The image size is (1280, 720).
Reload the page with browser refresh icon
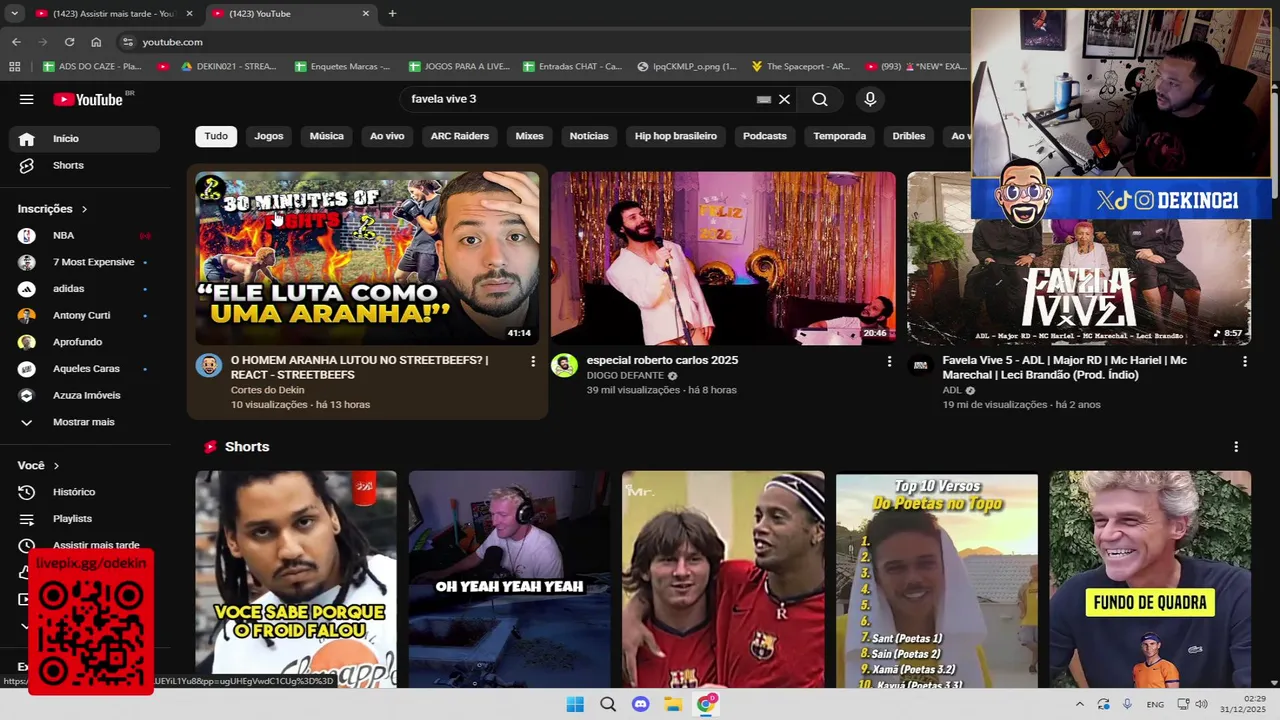click(x=69, y=42)
